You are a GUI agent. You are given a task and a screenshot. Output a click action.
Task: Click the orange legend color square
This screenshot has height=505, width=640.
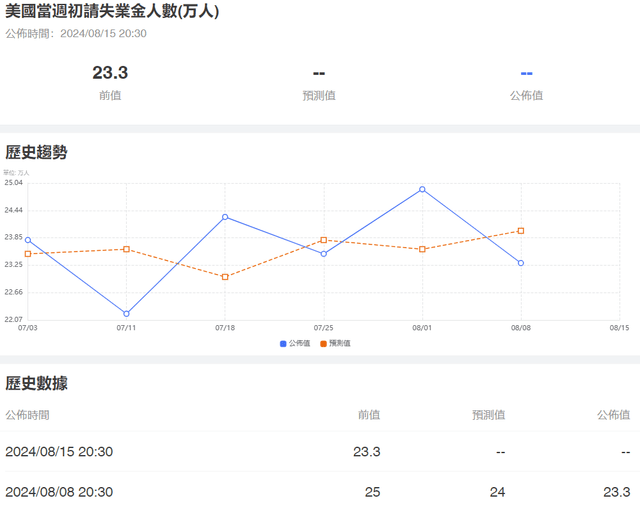(324, 343)
